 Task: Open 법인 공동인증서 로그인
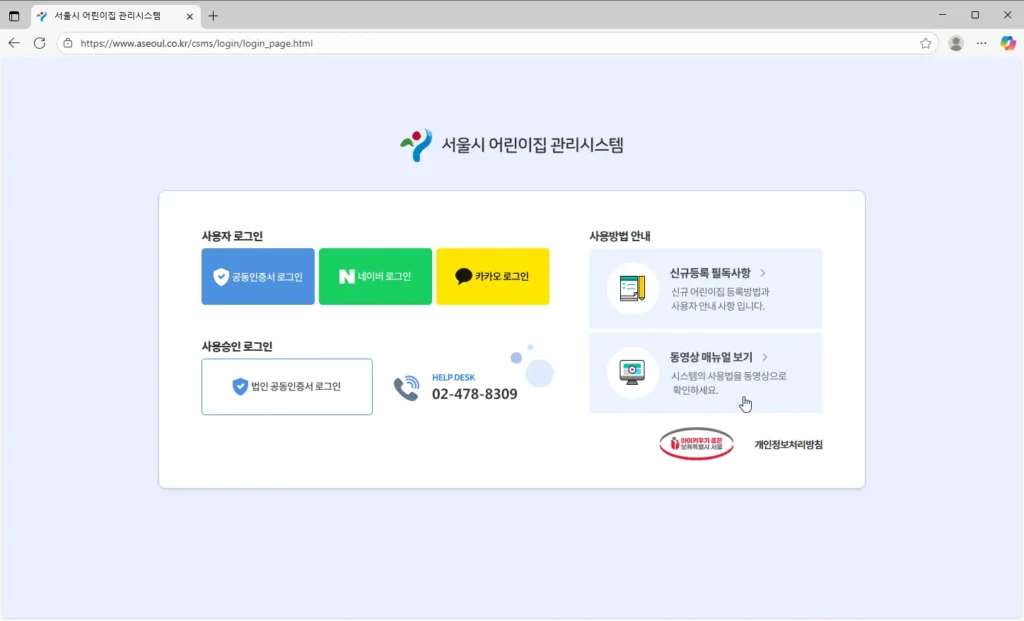pos(287,386)
